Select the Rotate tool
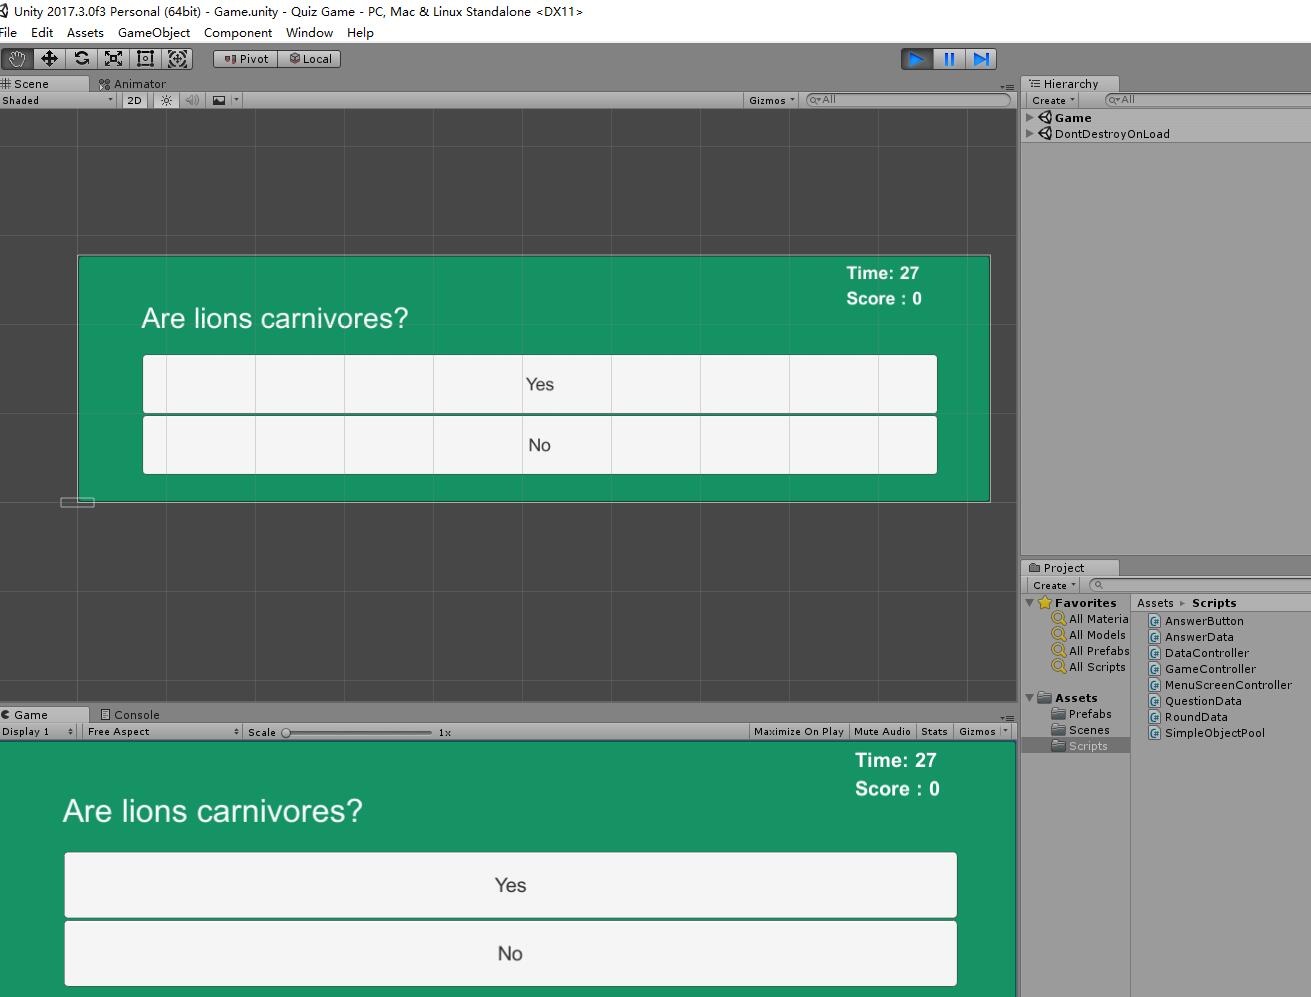1311x997 pixels. [82, 59]
